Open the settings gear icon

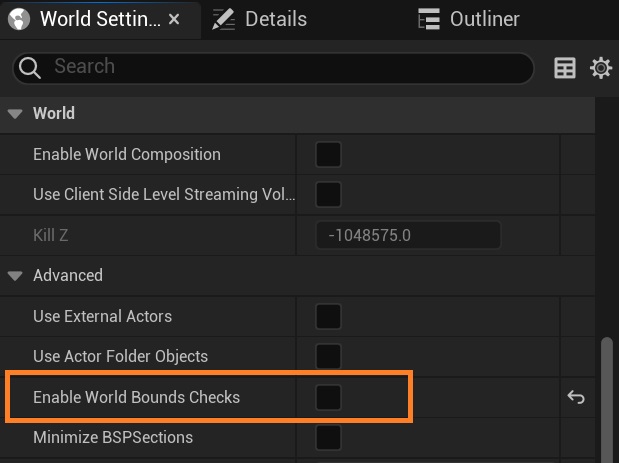pyautogui.click(x=601, y=68)
